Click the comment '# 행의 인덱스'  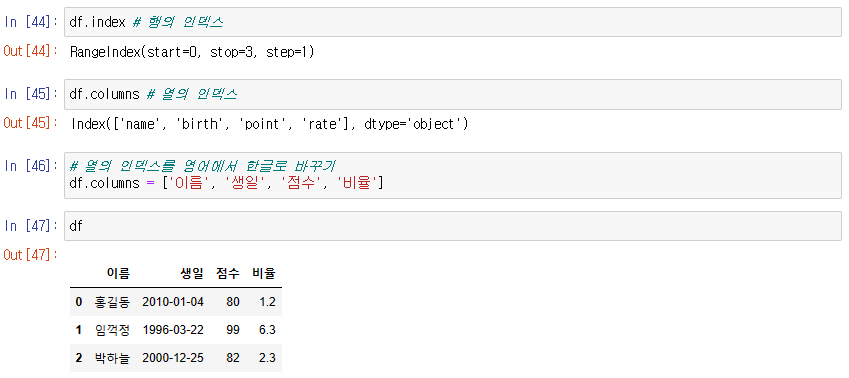pyautogui.click(x=178, y=22)
